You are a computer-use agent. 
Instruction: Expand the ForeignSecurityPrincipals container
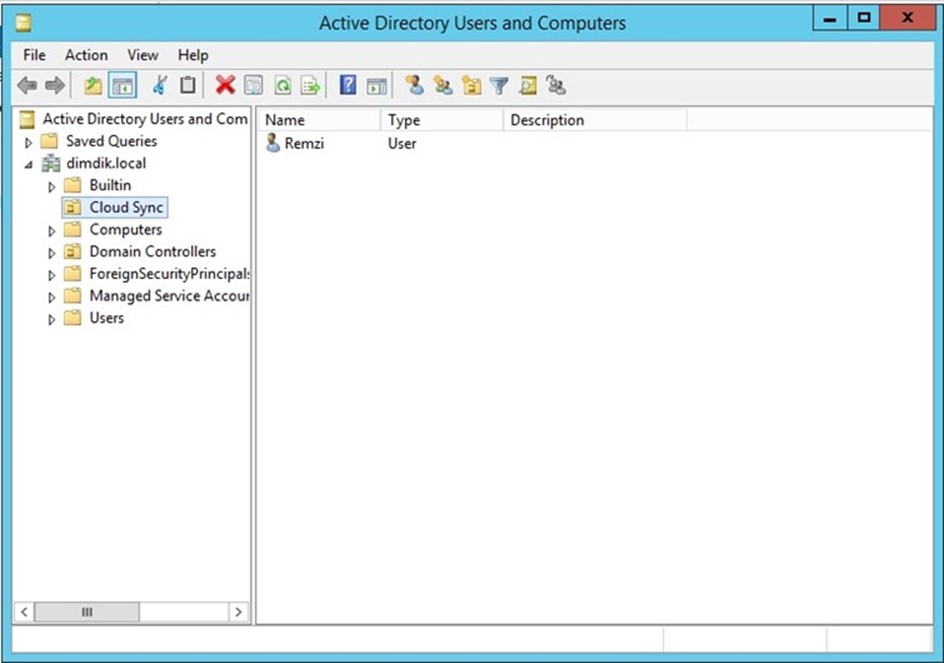click(x=51, y=275)
